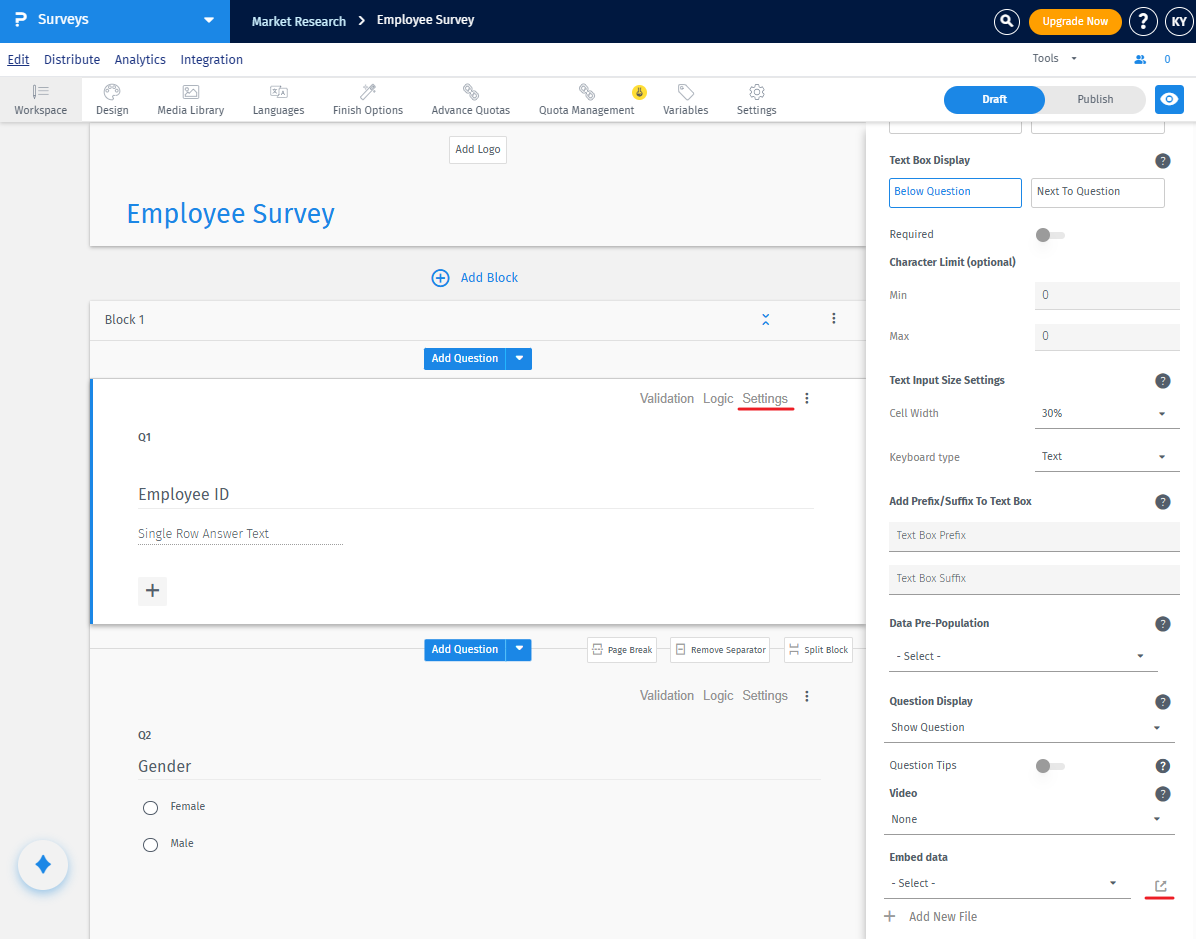Click Upgrade Now button
The image size is (1196, 939).
1075,21
